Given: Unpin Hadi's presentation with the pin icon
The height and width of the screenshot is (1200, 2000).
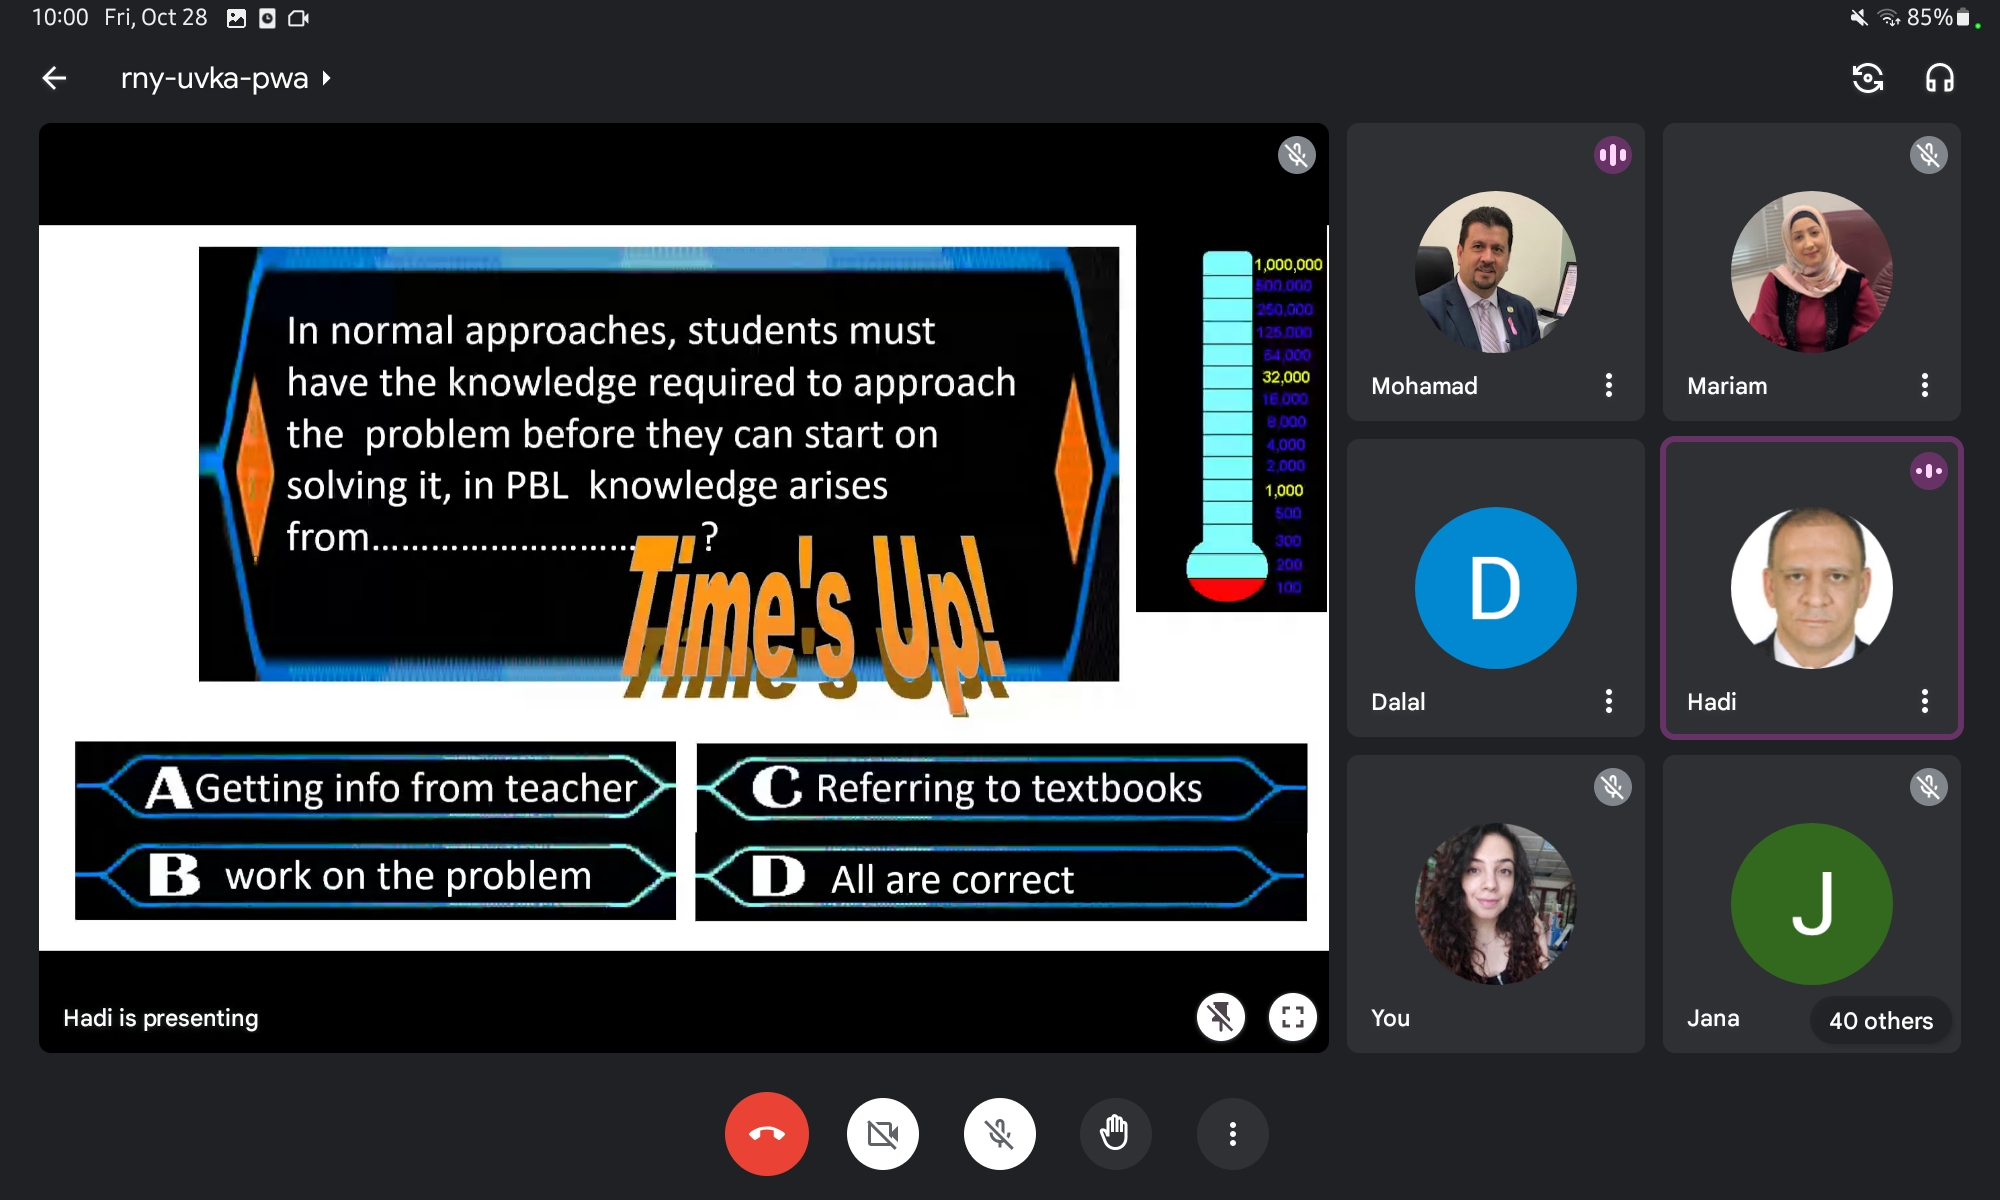Looking at the screenshot, I should [1221, 1017].
